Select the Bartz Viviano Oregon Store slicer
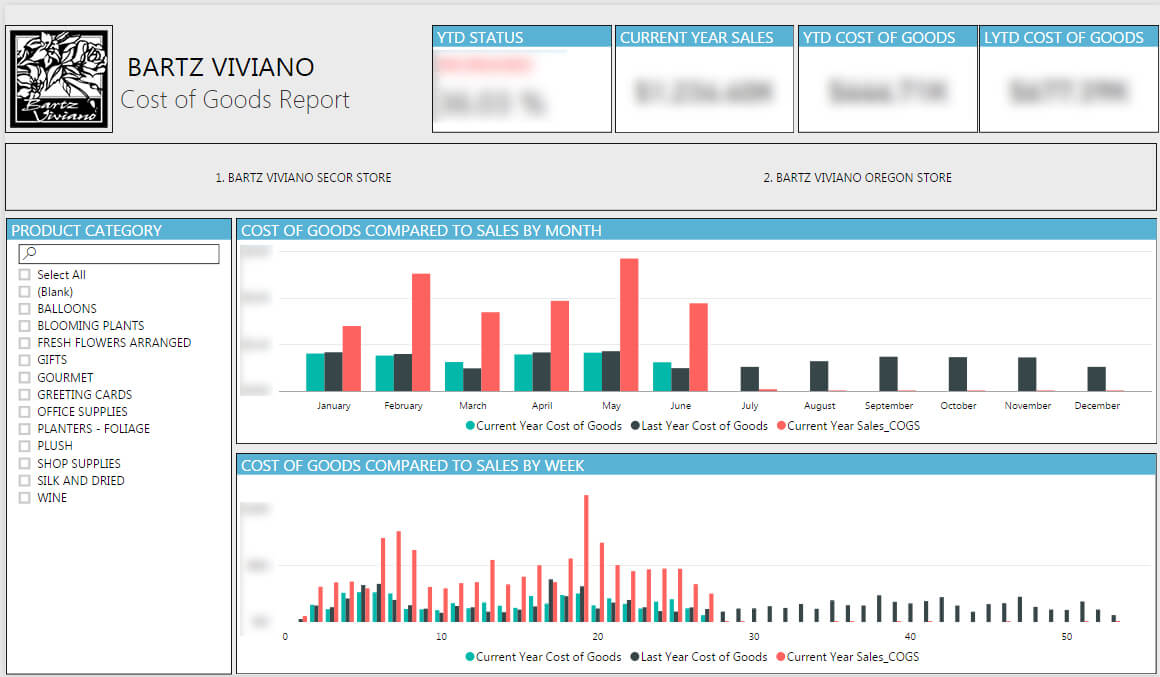Screen dimensions: 1160x677 pos(857,178)
